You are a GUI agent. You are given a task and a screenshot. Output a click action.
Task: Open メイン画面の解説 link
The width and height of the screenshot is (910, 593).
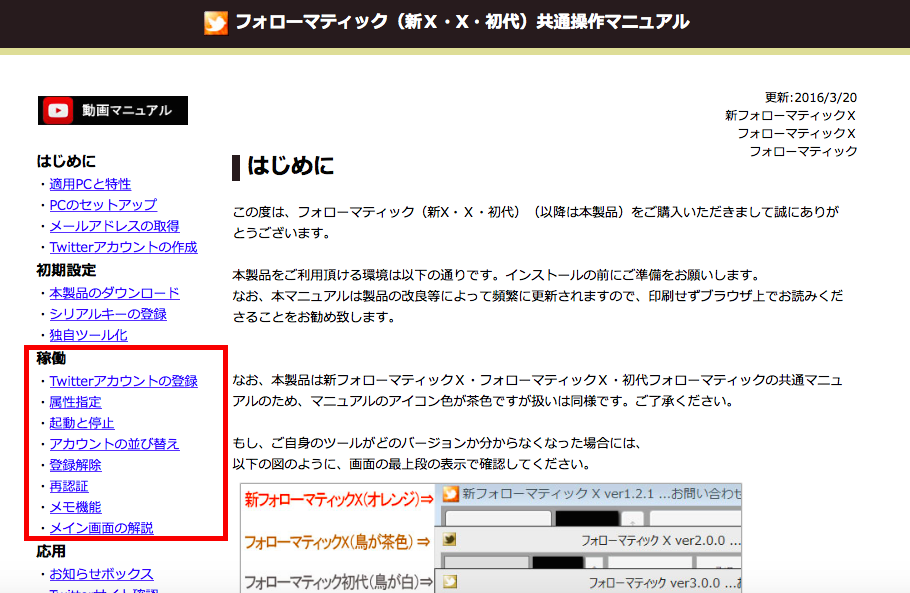coord(102,527)
